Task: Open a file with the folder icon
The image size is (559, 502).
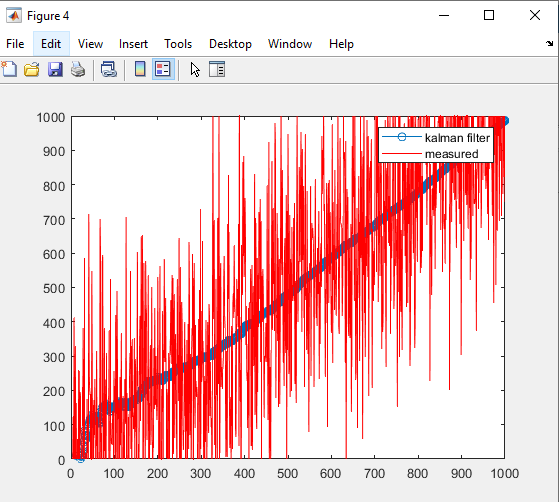Action: click(x=32, y=69)
